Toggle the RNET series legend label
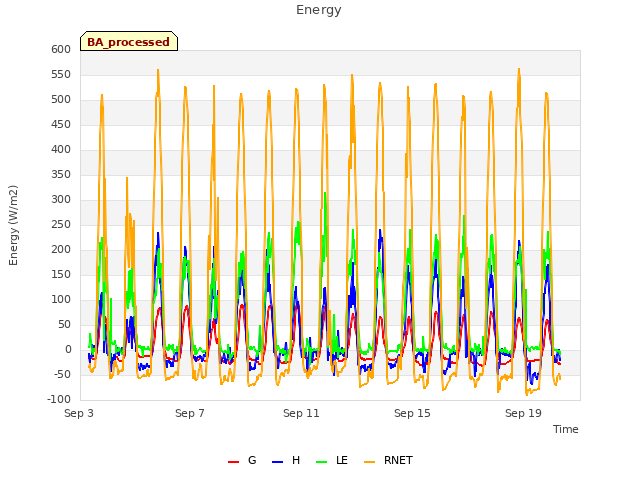This screenshot has height=480, width=640. click(398, 460)
